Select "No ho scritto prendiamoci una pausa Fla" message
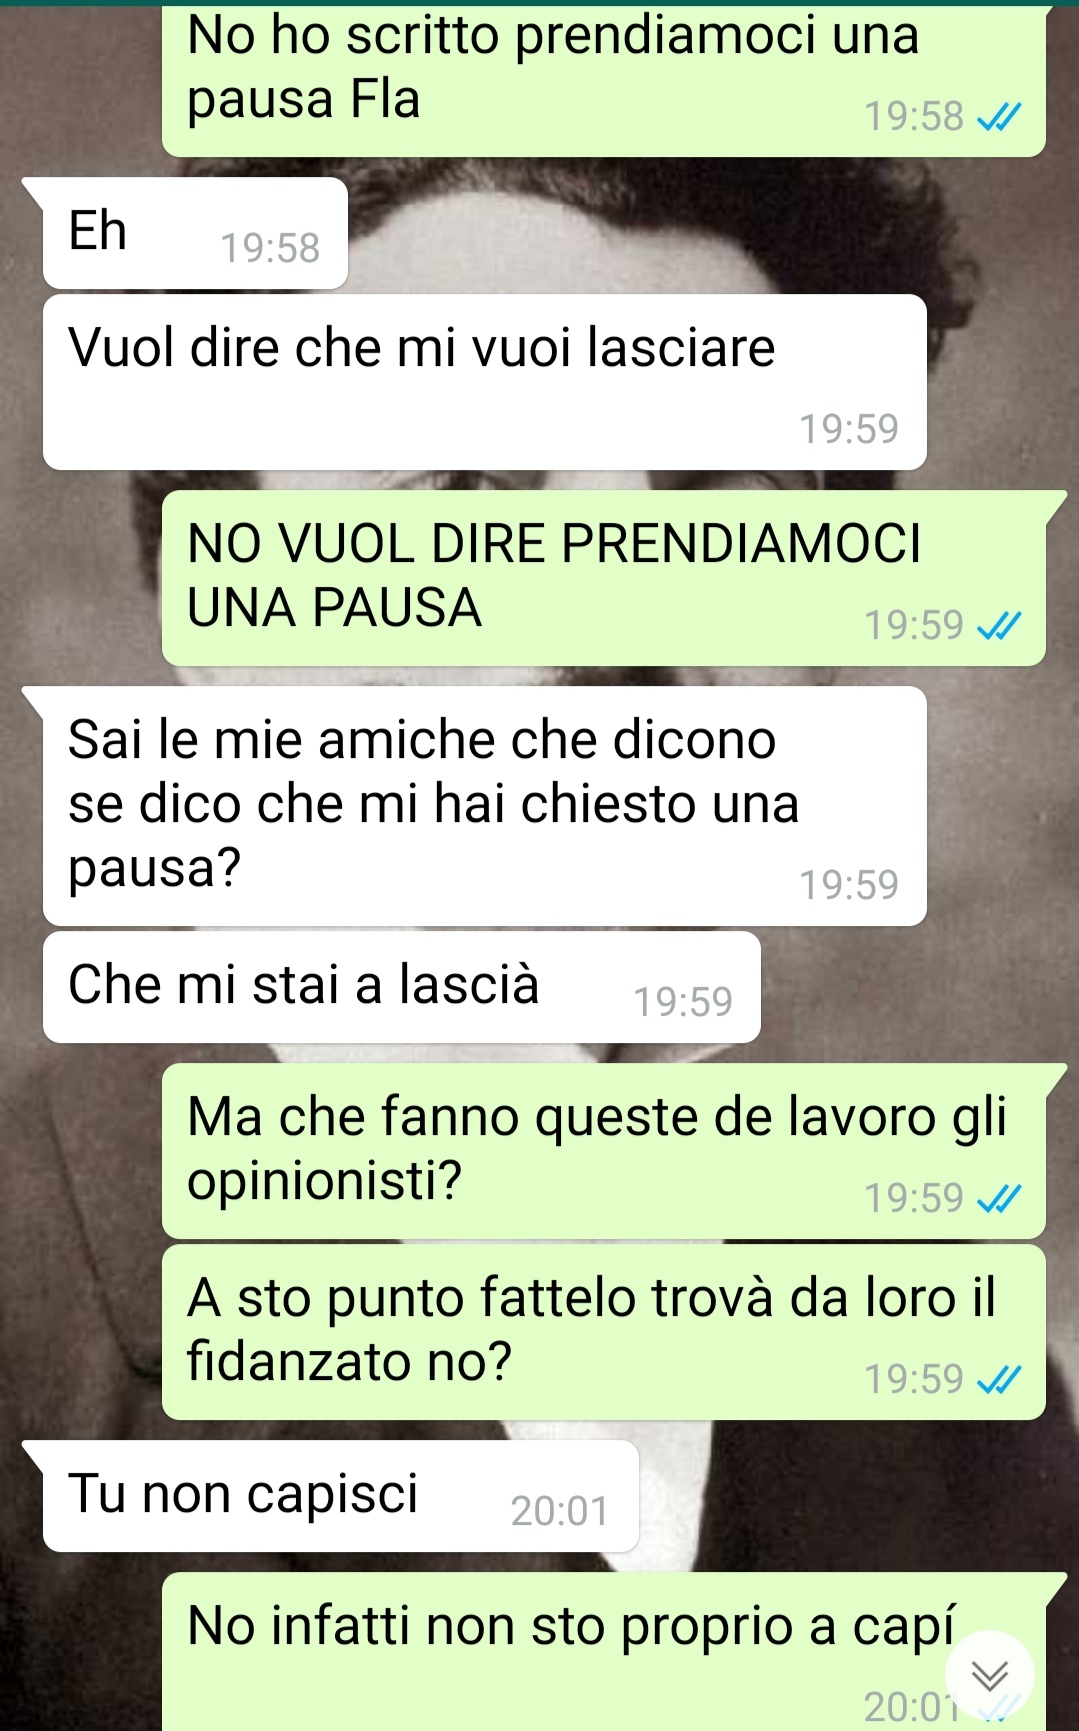This screenshot has width=1079, height=1731. click(603, 81)
